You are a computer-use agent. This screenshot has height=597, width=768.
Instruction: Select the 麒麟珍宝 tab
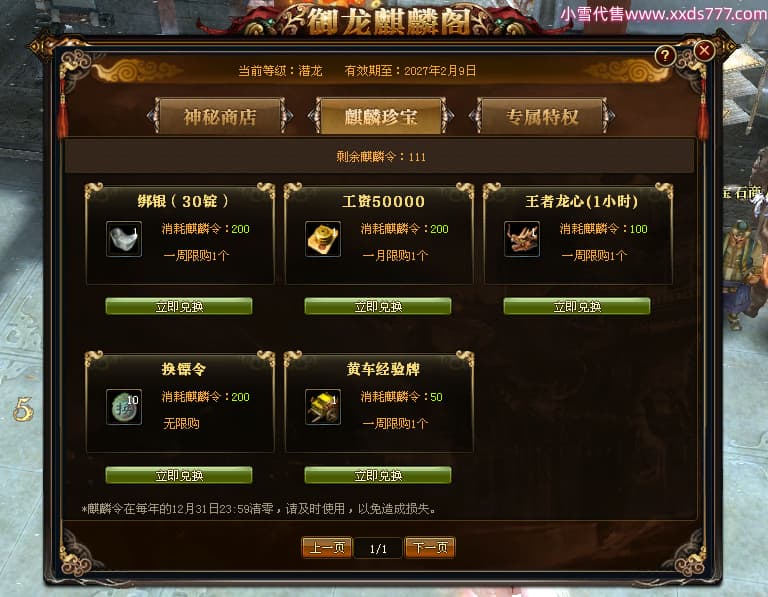(x=381, y=117)
